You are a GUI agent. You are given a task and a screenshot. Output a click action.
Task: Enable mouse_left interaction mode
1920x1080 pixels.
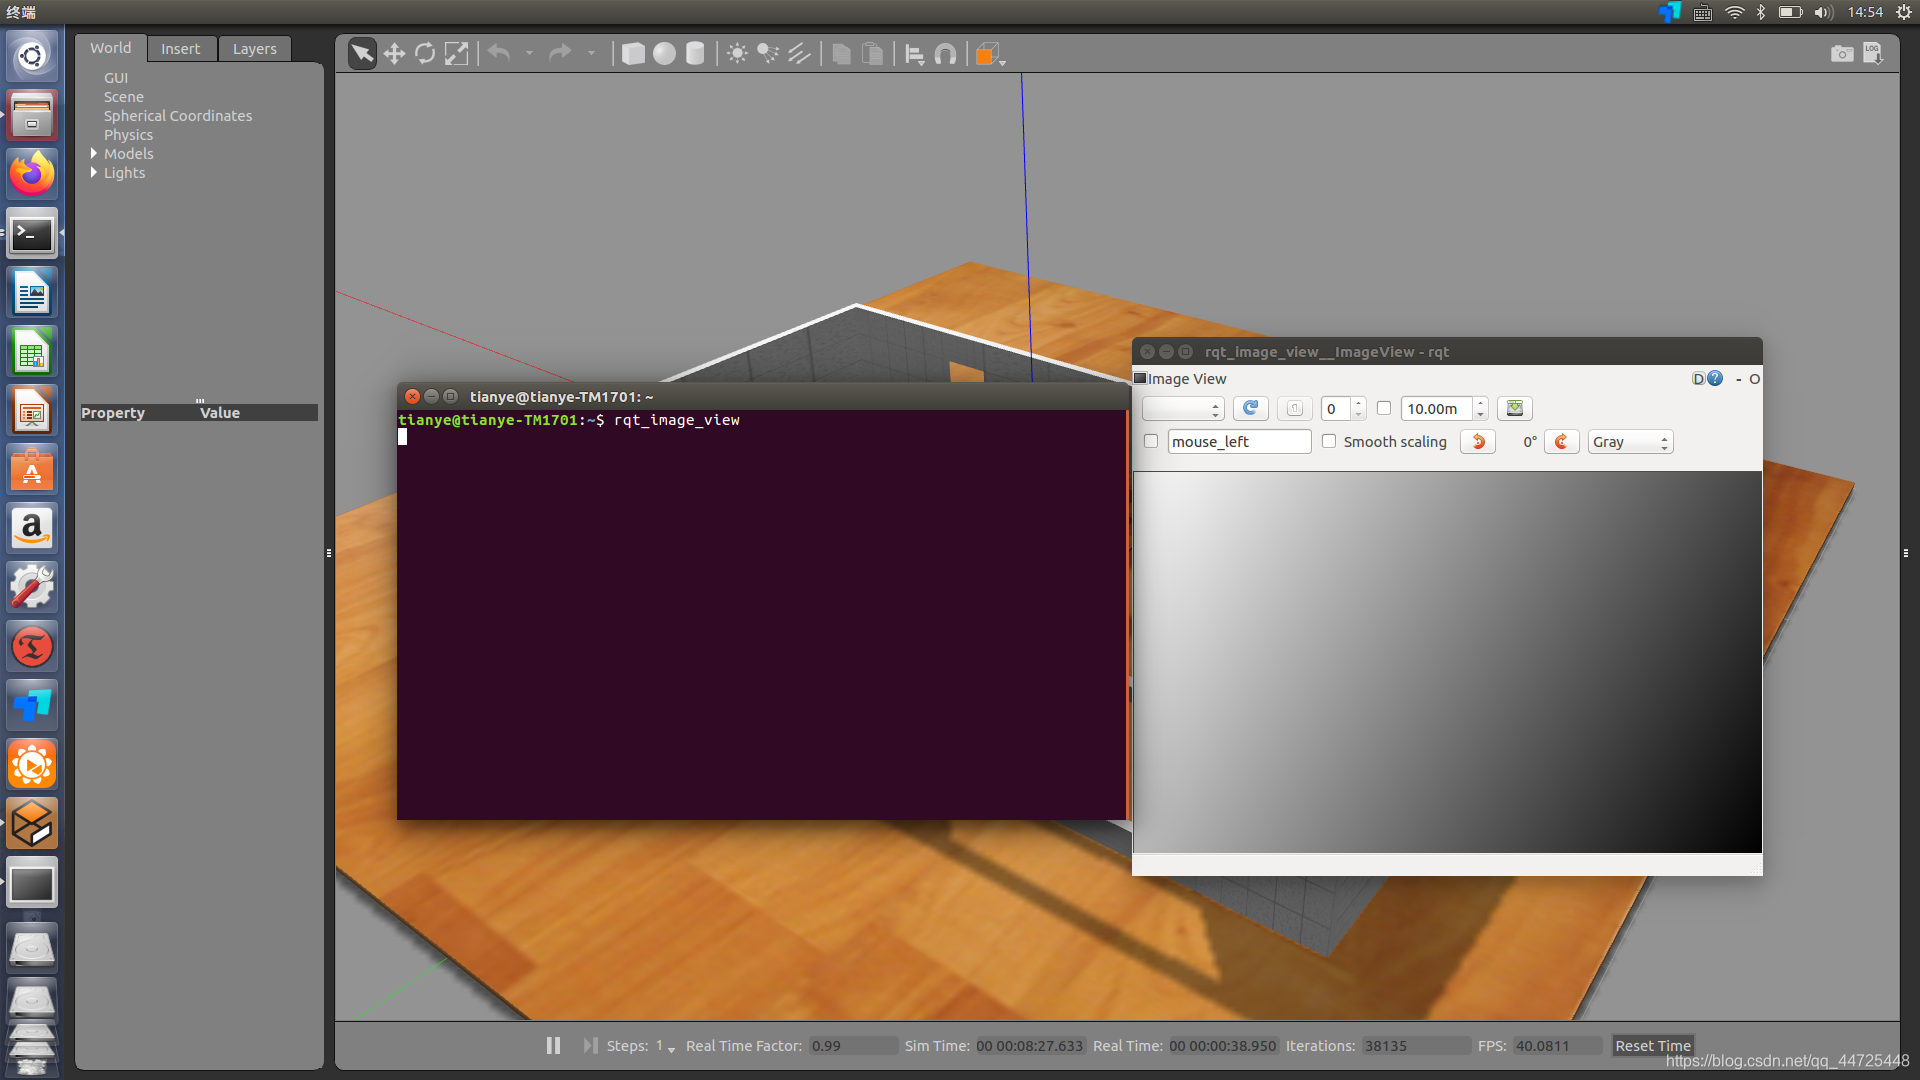pyautogui.click(x=1151, y=442)
